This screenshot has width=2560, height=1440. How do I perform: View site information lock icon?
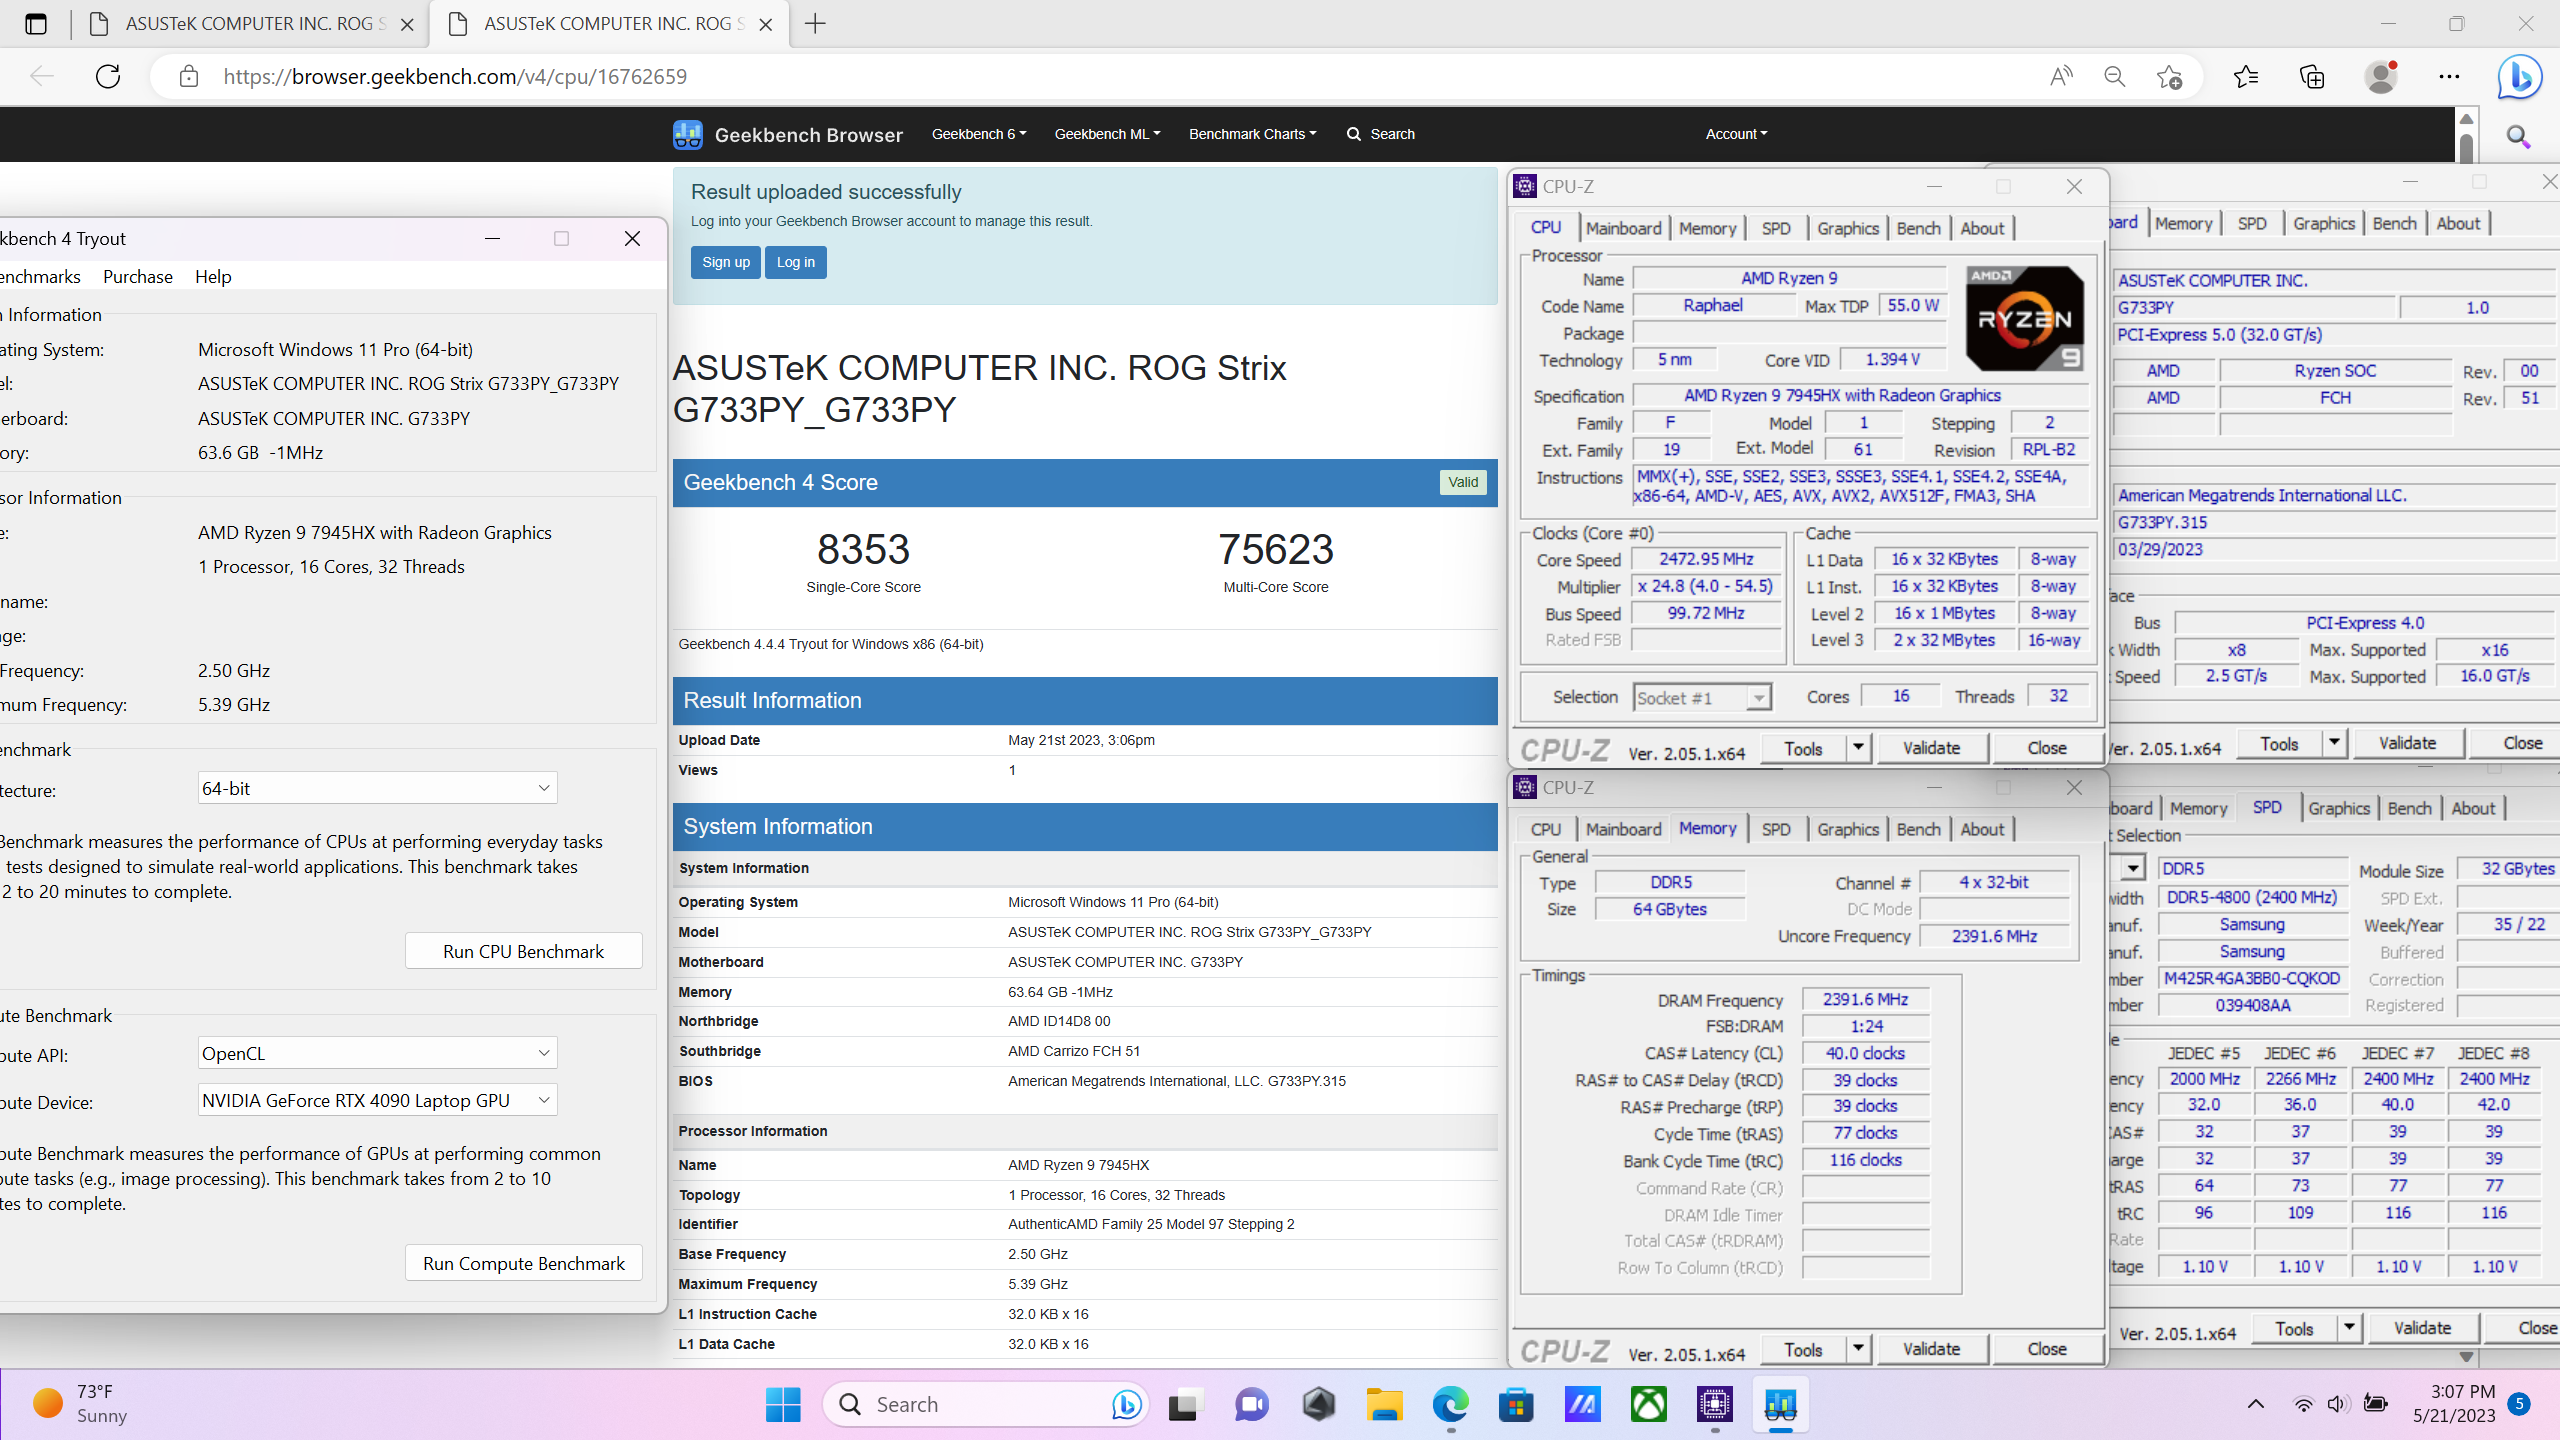(x=188, y=76)
